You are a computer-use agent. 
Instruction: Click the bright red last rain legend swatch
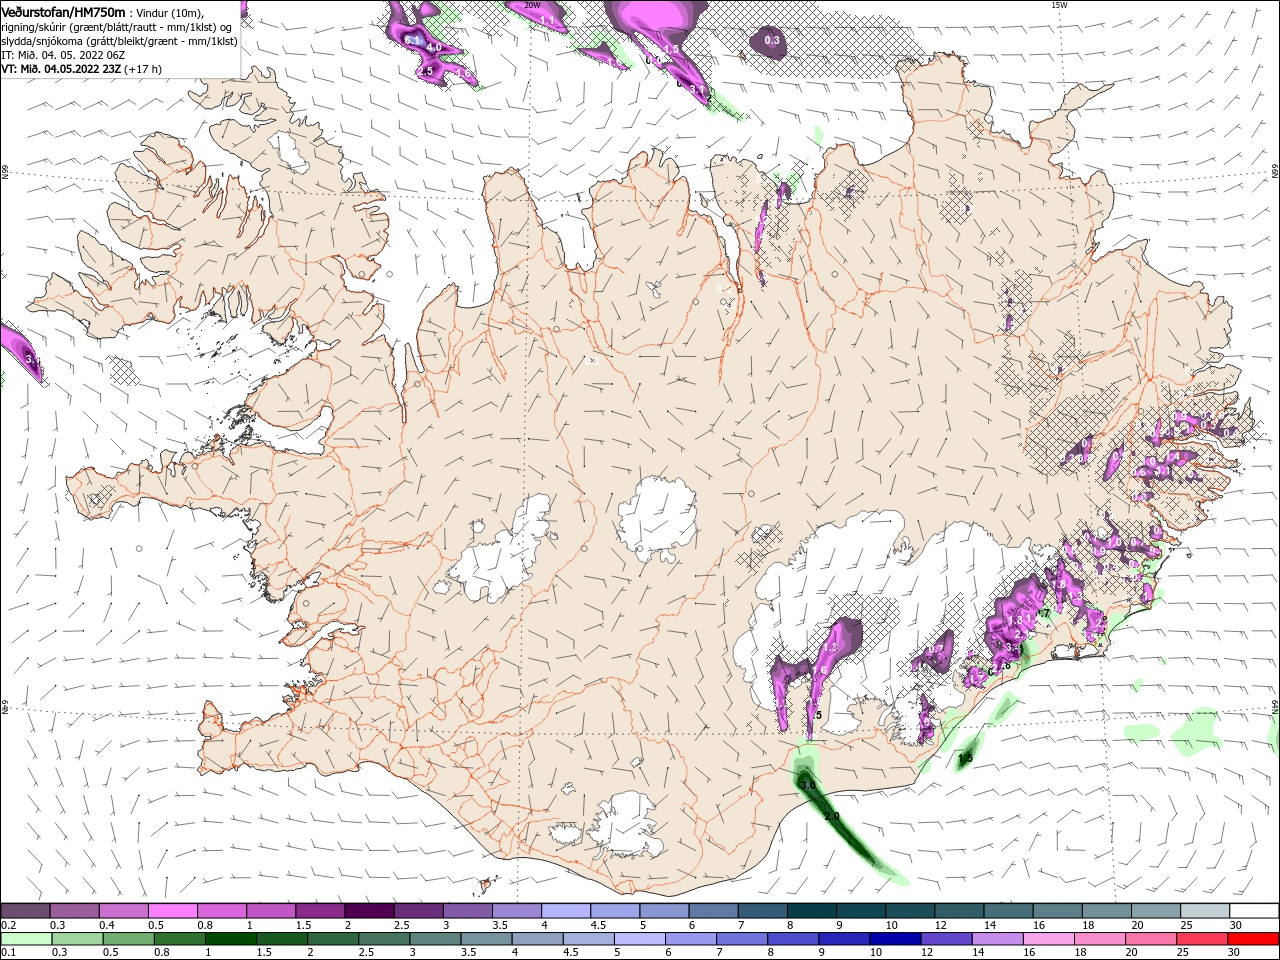point(1254,939)
